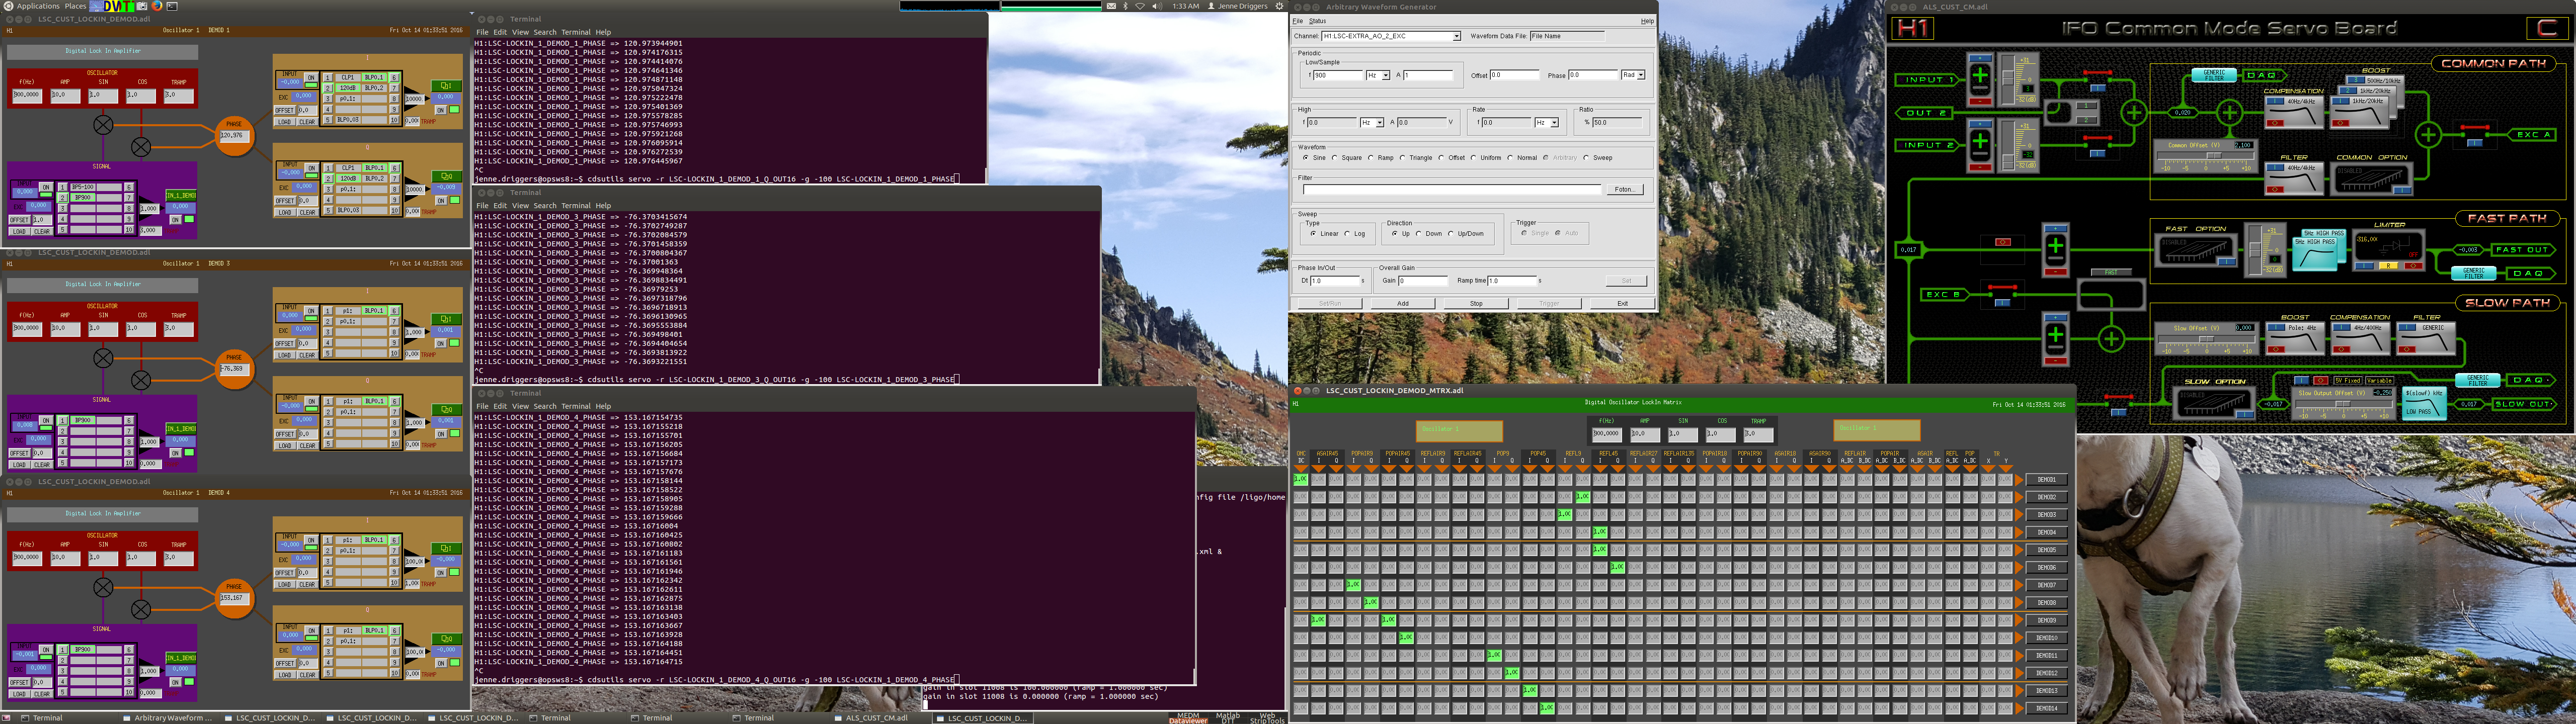Open Slow Path BOOST Pole 4Hz icon

point(2295,338)
